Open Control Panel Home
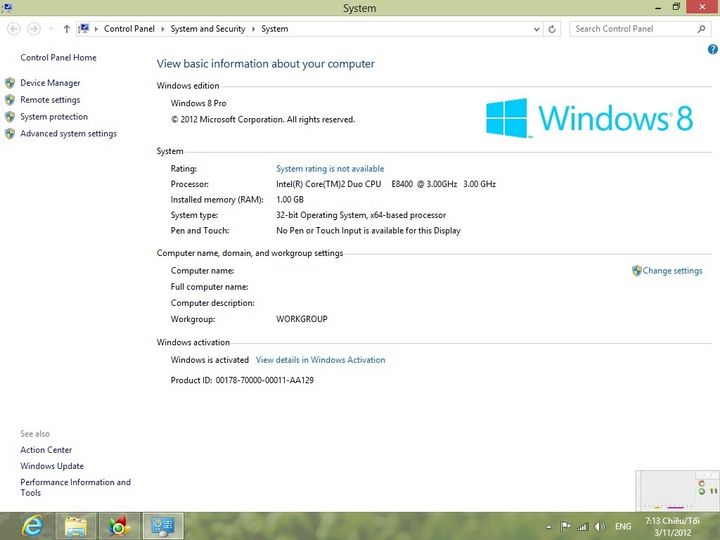Viewport: 720px width, 540px height. [58, 57]
